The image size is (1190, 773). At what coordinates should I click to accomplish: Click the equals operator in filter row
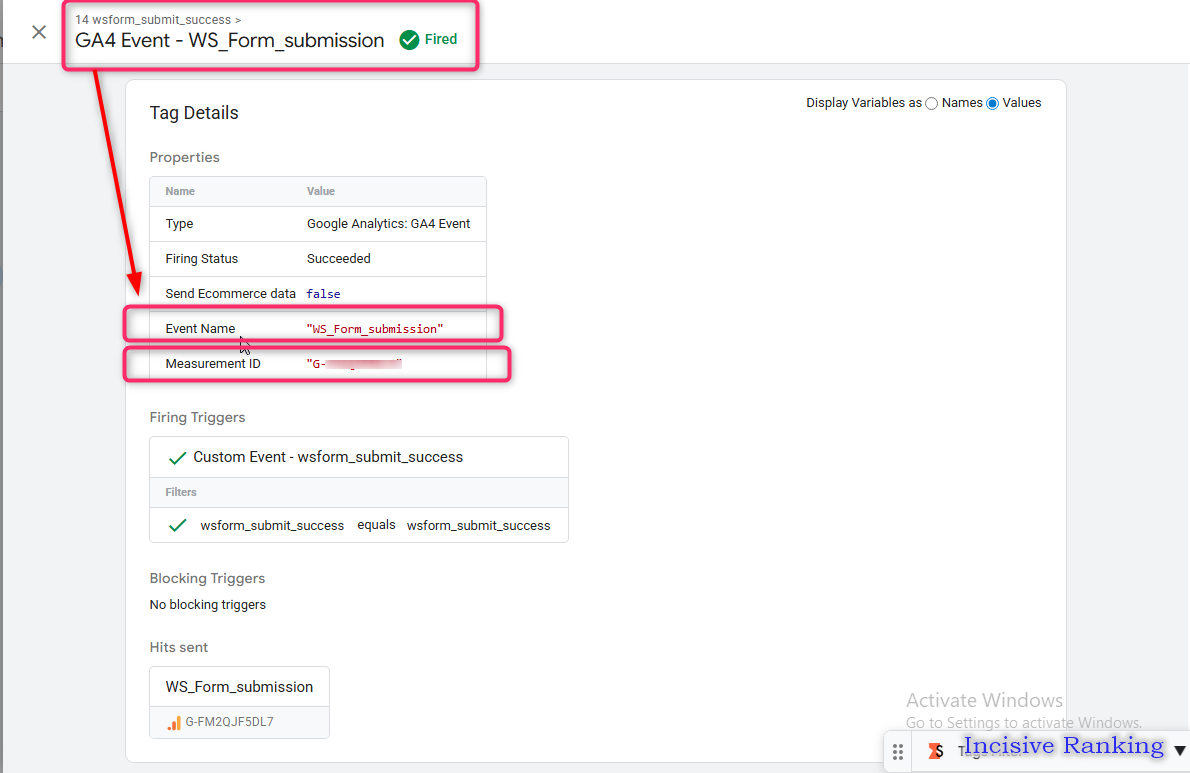376,525
